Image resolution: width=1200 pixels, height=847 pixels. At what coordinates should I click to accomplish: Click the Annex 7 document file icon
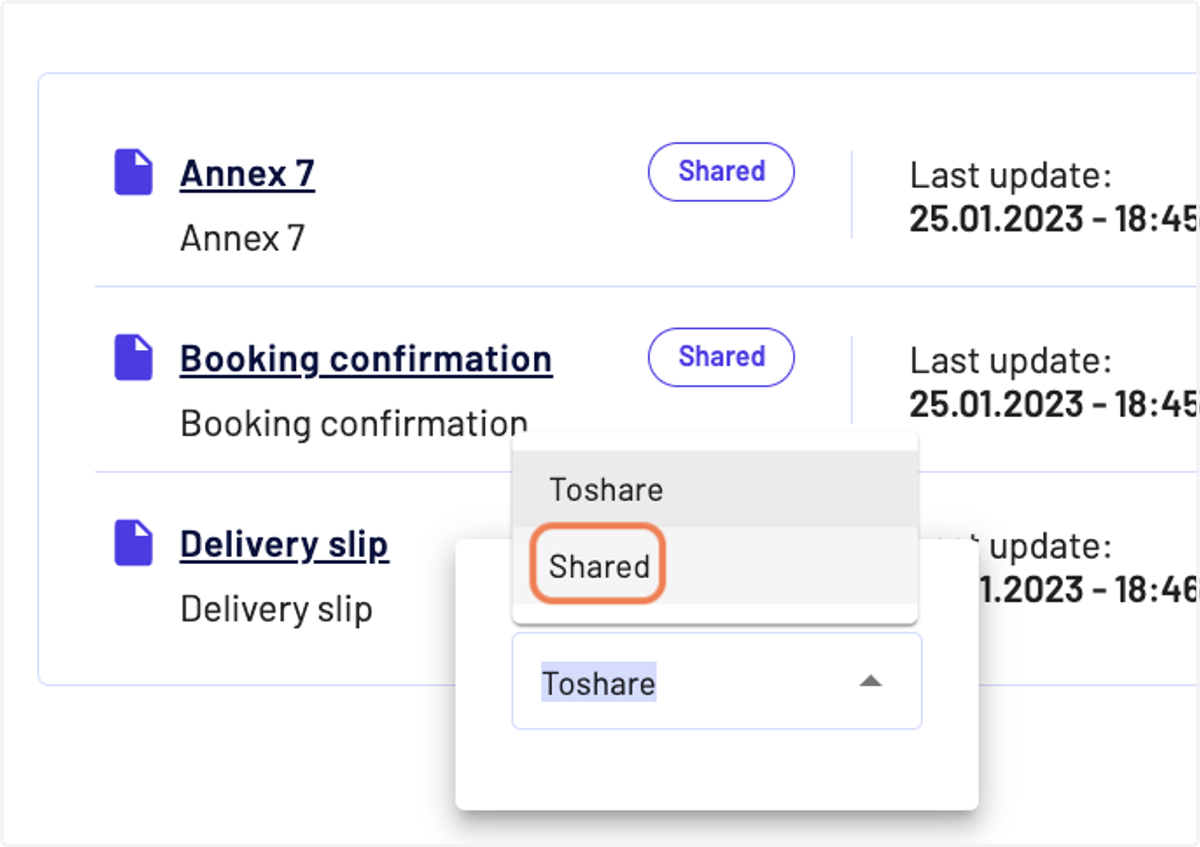[x=133, y=172]
